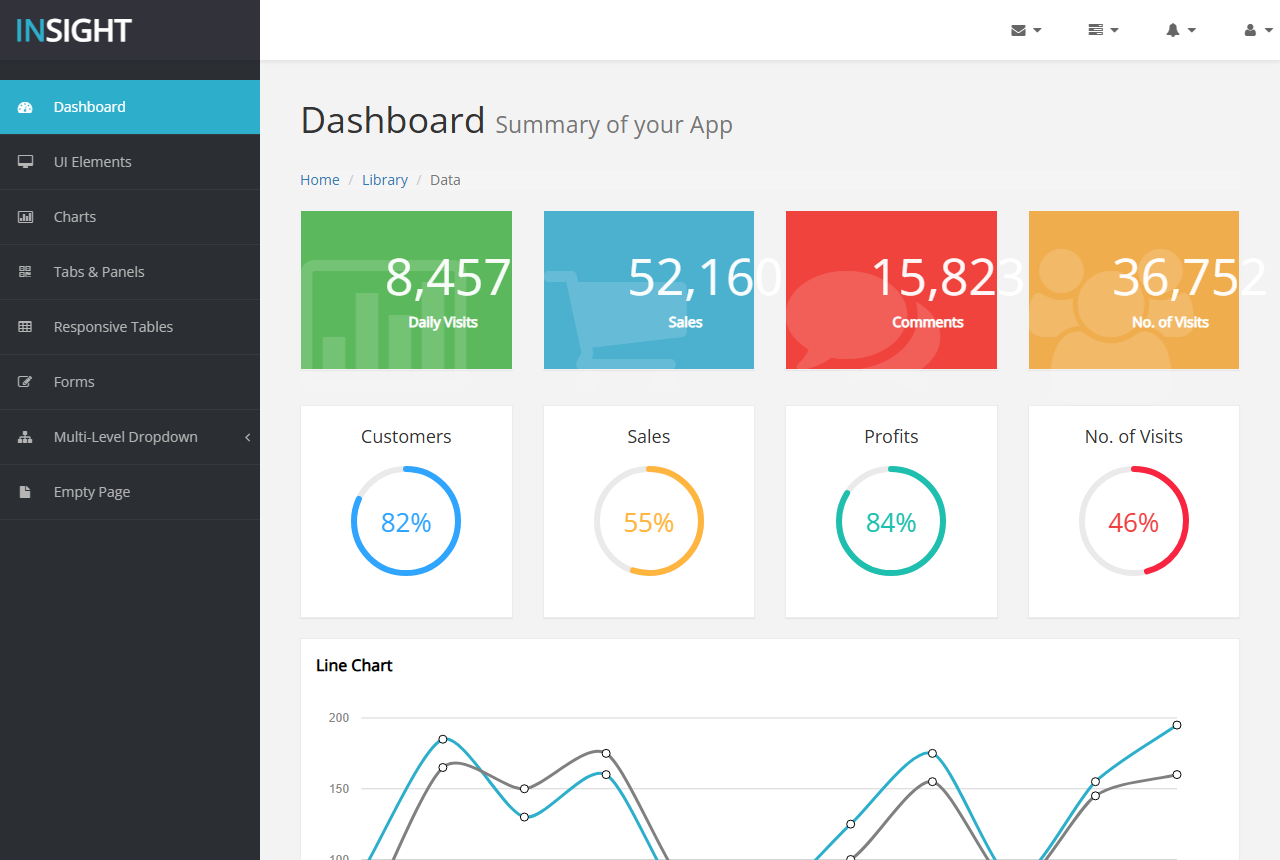Expand the Multi-Level Dropdown arrow

click(247, 437)
